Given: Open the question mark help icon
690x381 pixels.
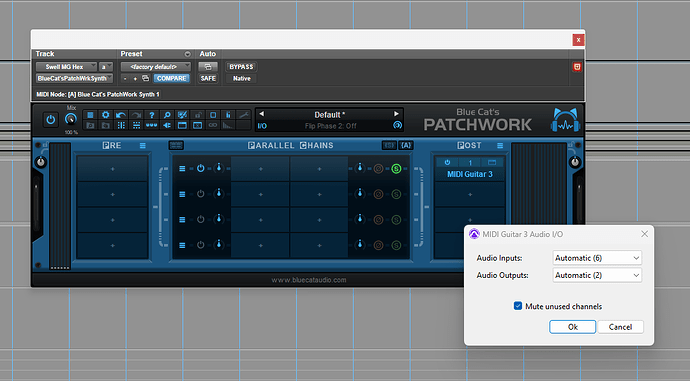Looking at the screenshot, I should pos(151,115).
